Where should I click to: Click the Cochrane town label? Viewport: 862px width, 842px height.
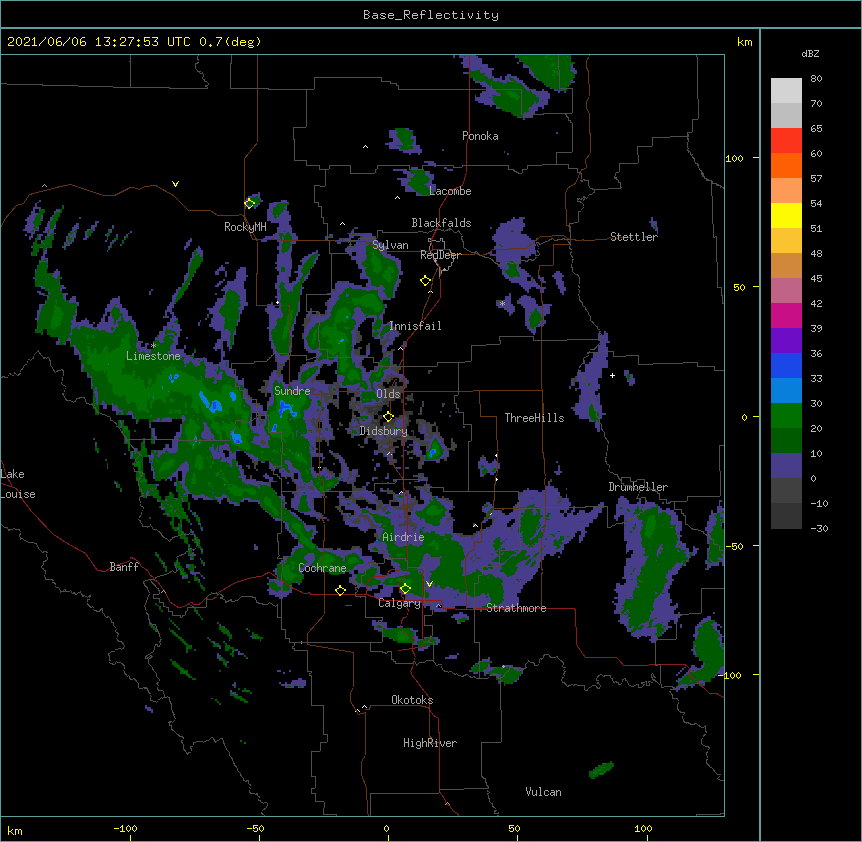(x=322, y=568)
